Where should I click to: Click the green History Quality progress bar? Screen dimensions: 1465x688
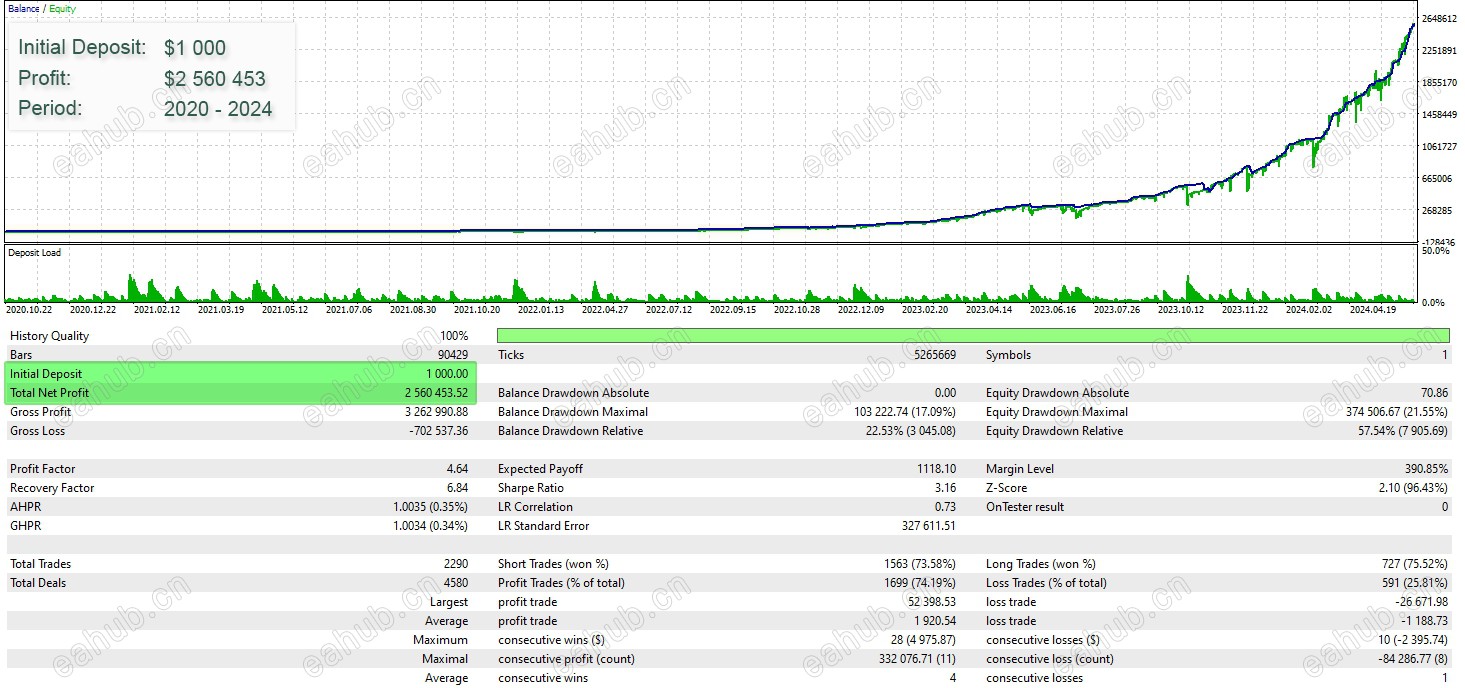point(973,336)
